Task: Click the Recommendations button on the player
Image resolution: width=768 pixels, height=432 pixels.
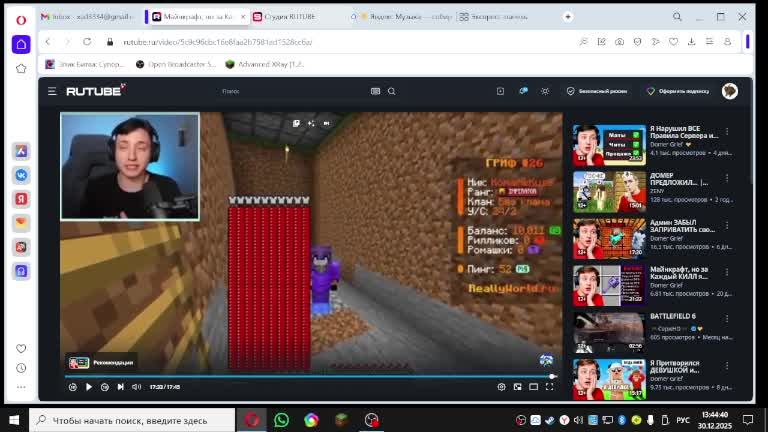Action: coord(101,362)
